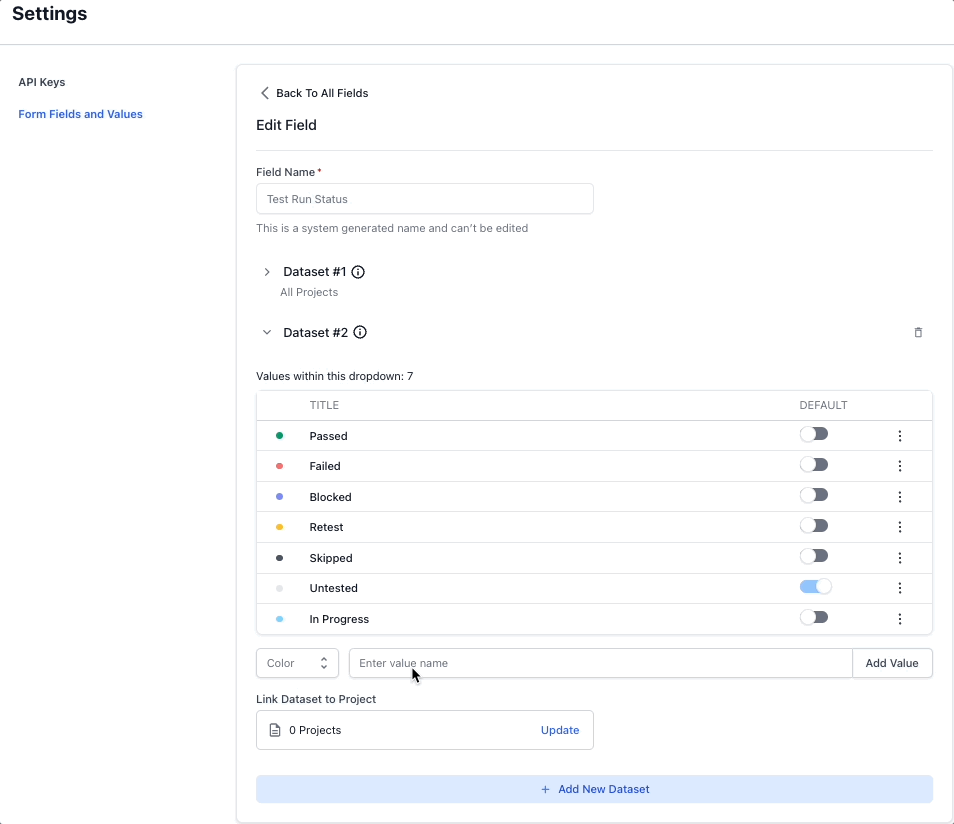Open three-dot menu for Passed row
This screenshot has height=824, width=954.
coord(900,436)
